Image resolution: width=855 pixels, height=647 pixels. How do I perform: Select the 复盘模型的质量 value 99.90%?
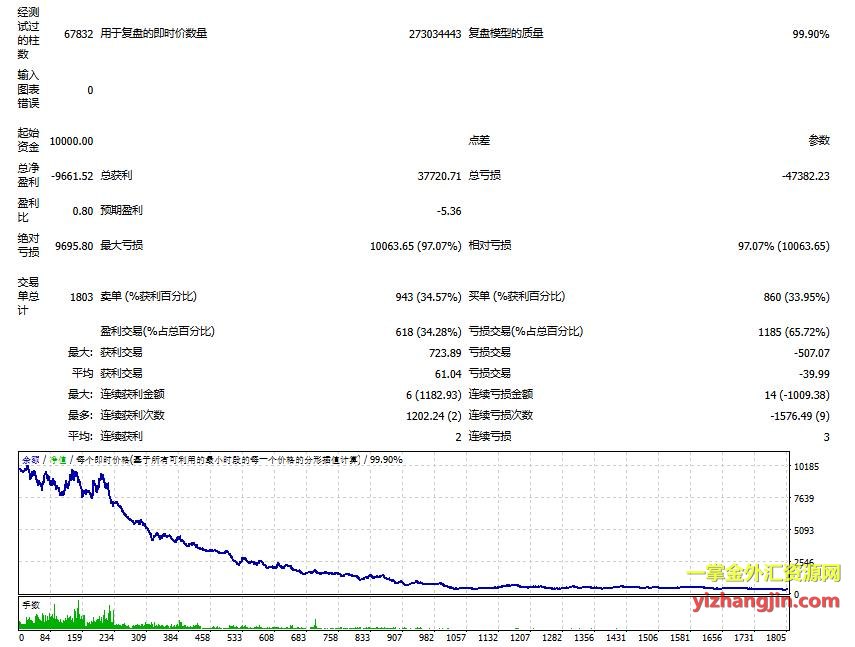pyautogui.click(x=810, y=34)
